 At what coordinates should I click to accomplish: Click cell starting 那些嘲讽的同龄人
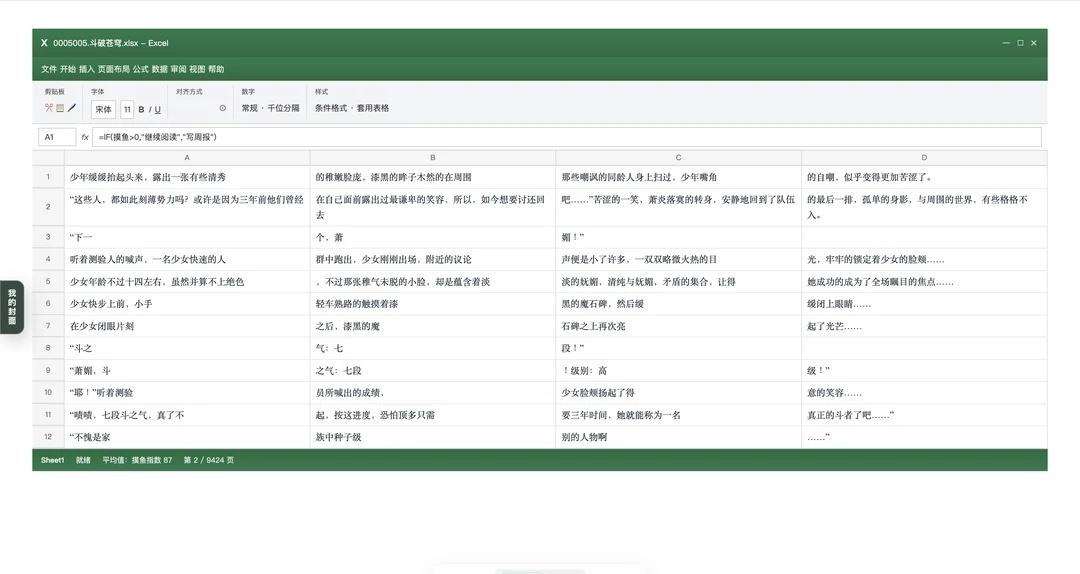point(678,177)
